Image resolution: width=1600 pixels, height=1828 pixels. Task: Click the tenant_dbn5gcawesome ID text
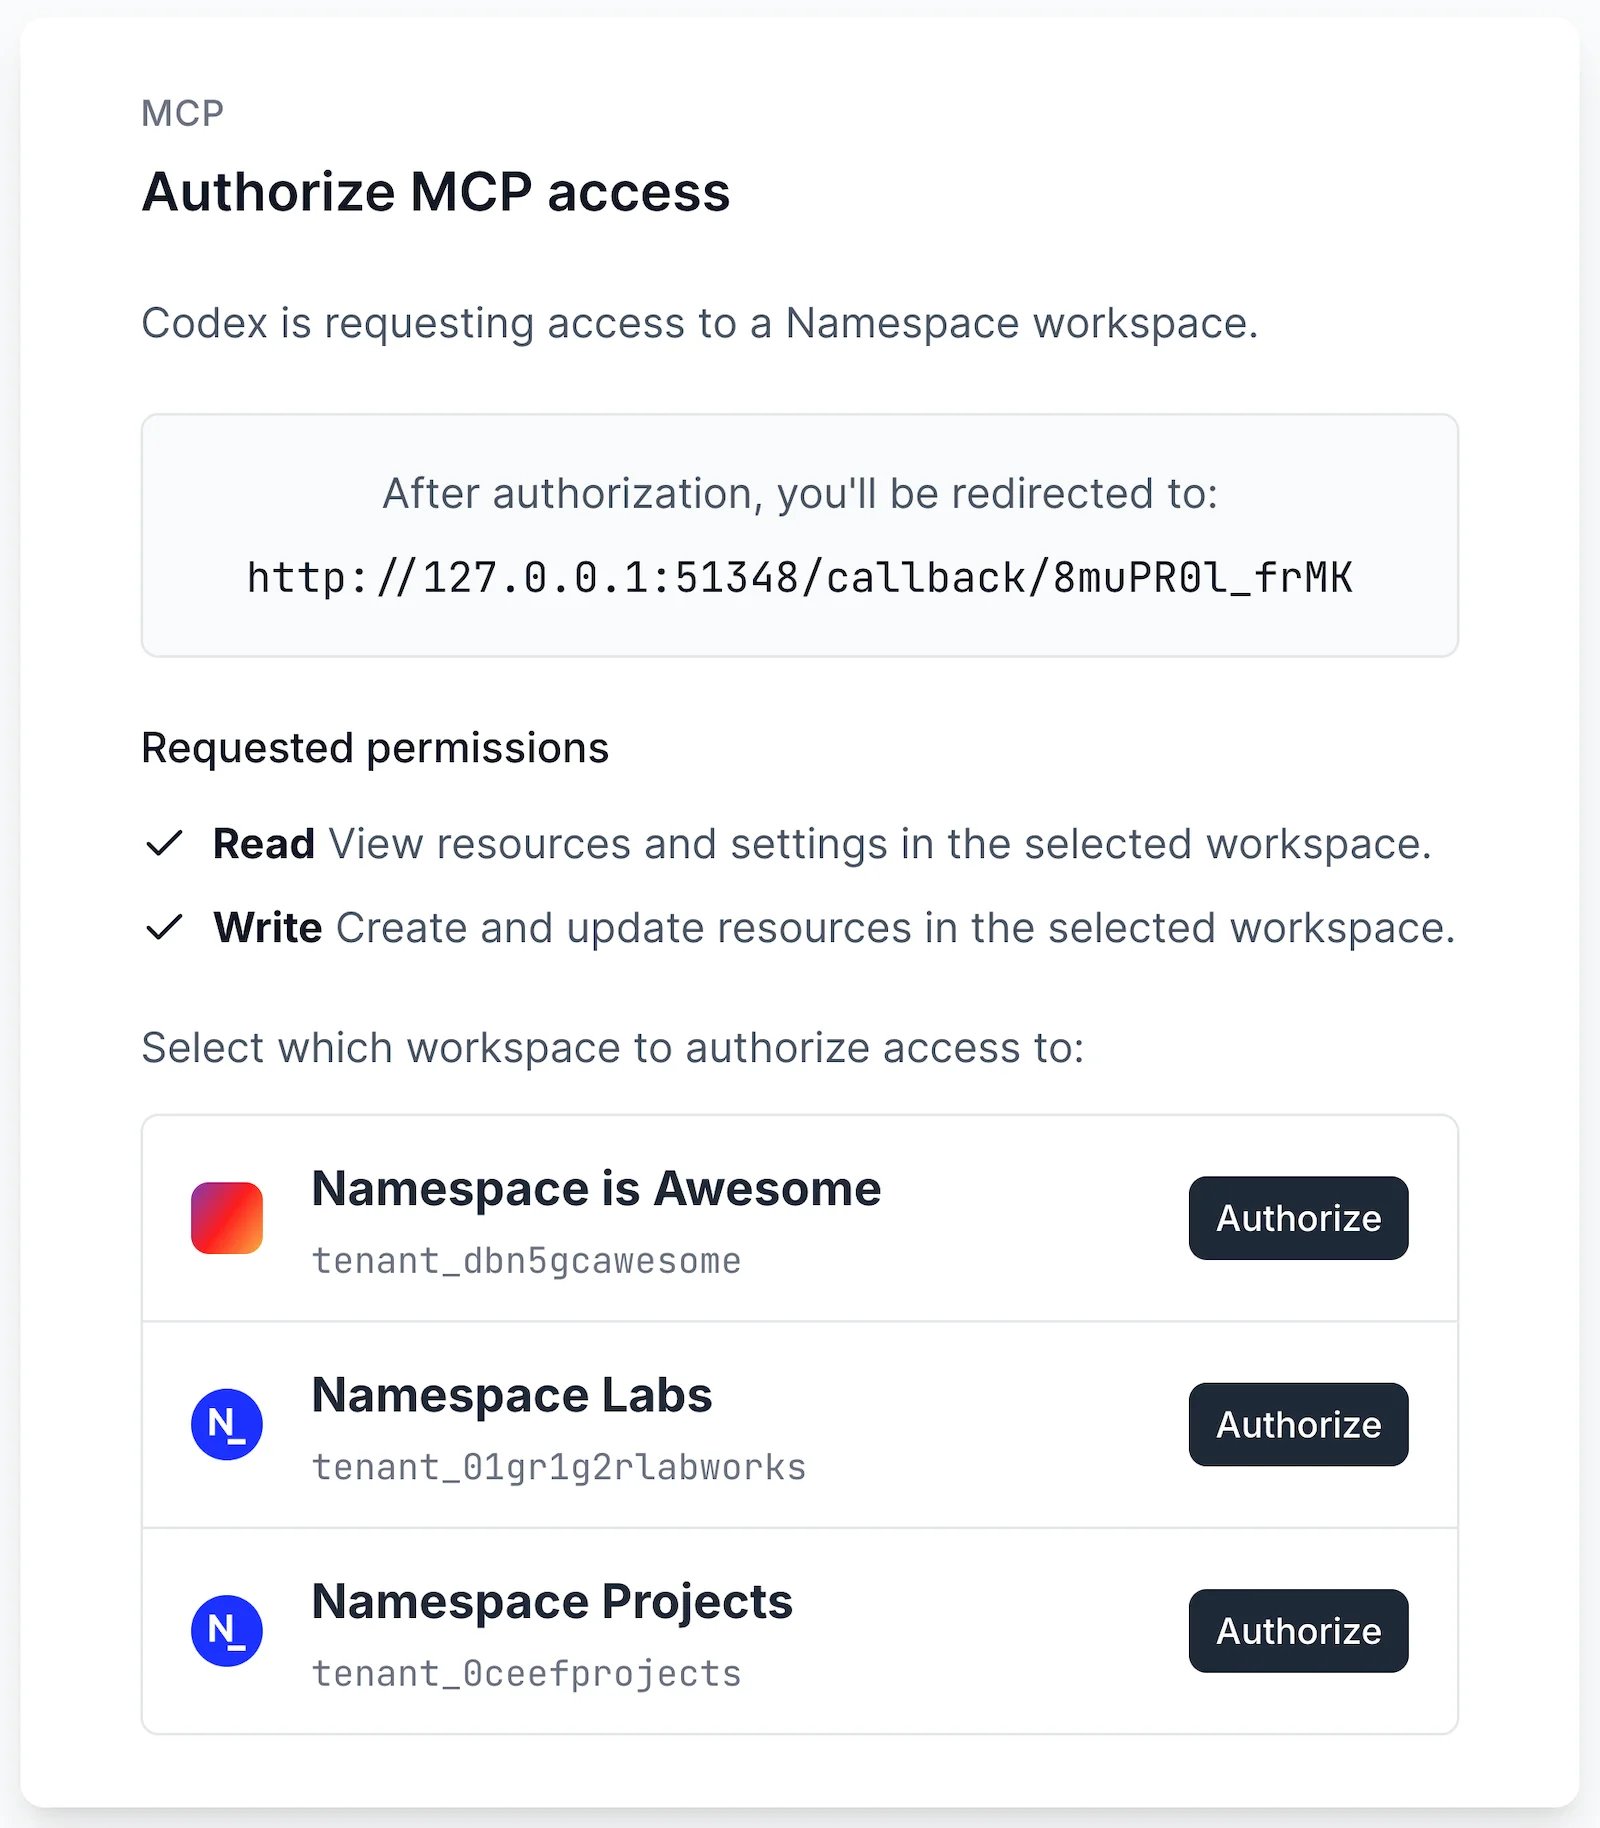coord(527,1261)
